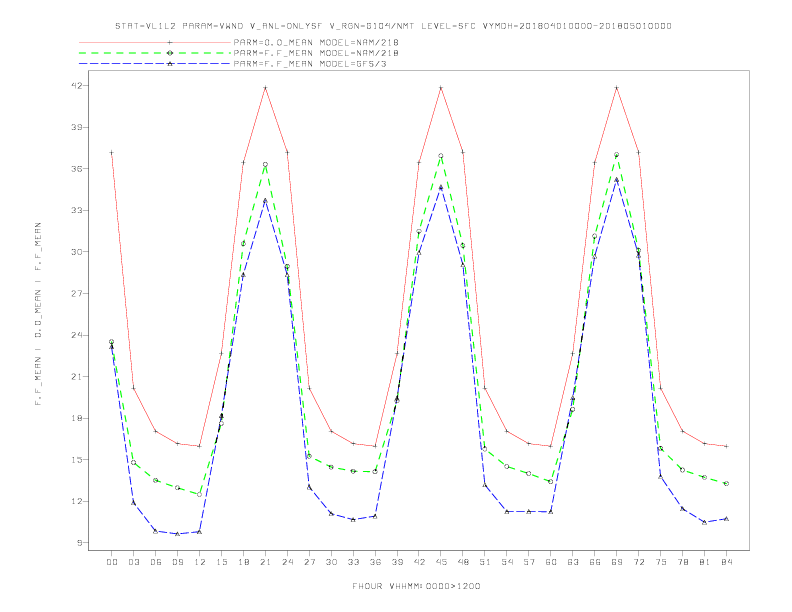Click x-axis forecast hour label 69
The width and height of the screenshot is (792, 612).
pyautogui.click(x=617, y=562)
